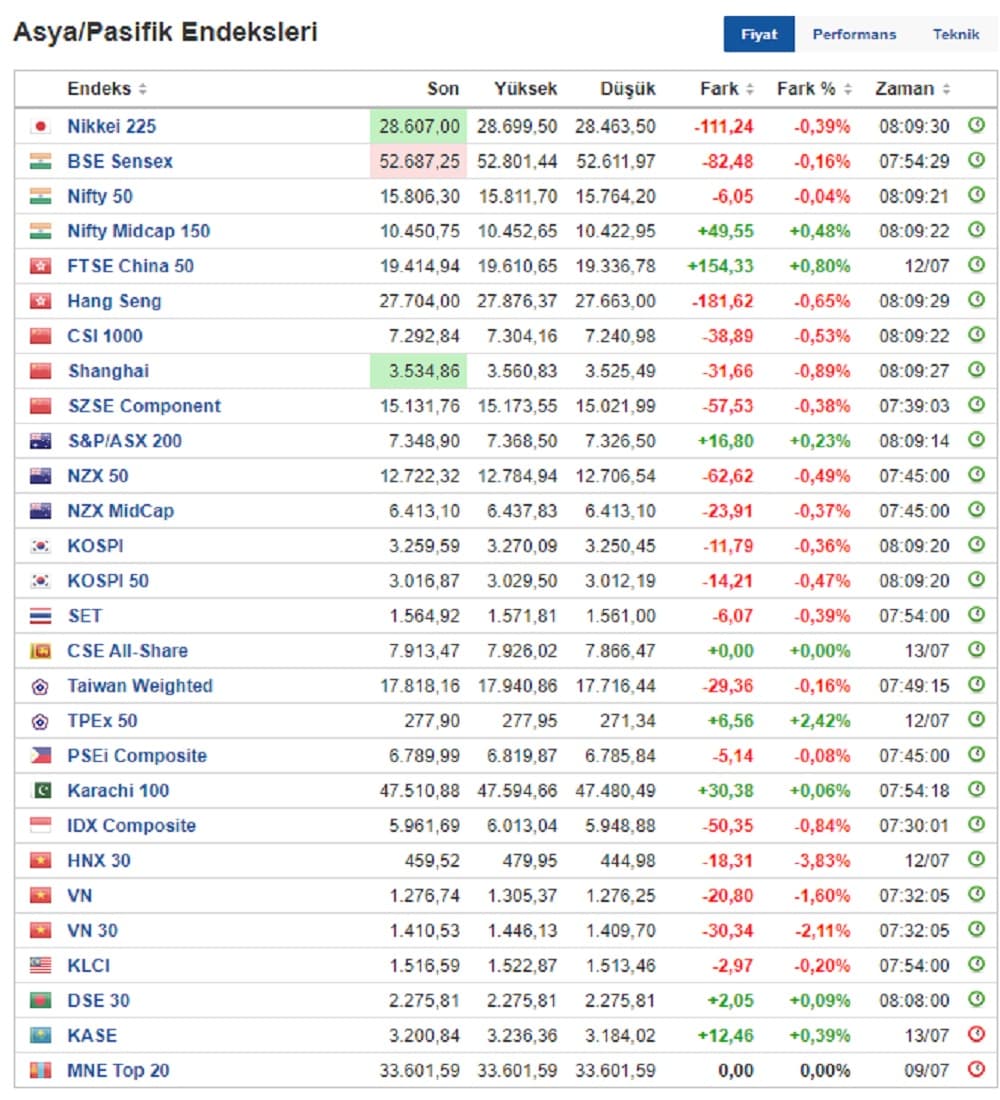Screen dimensions: 1000x1100
Task: Click the New Zealand flag beside NZX 50
Action: click(x=41, y=476)
